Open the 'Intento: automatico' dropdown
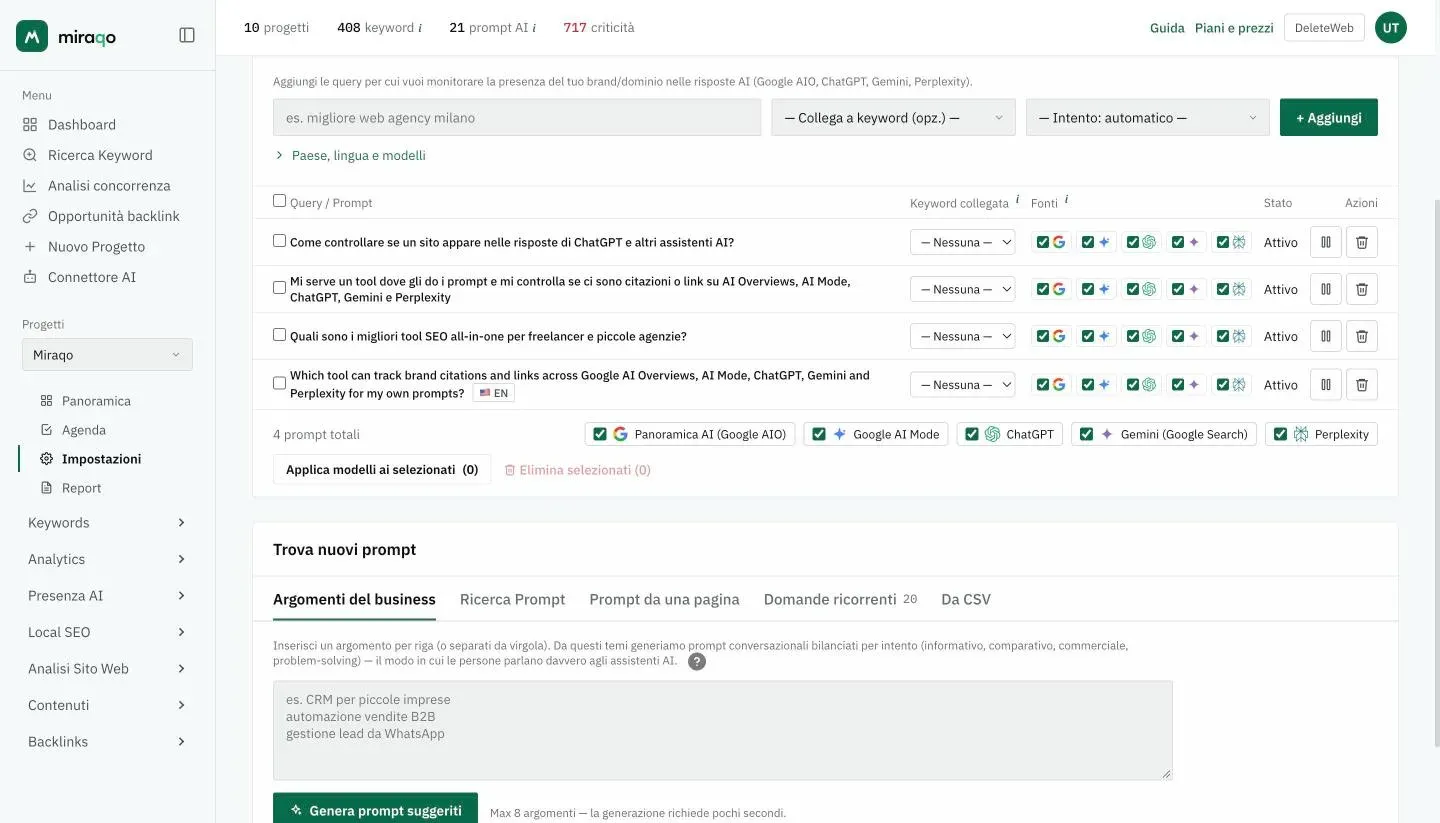 tap(1148, 117)
